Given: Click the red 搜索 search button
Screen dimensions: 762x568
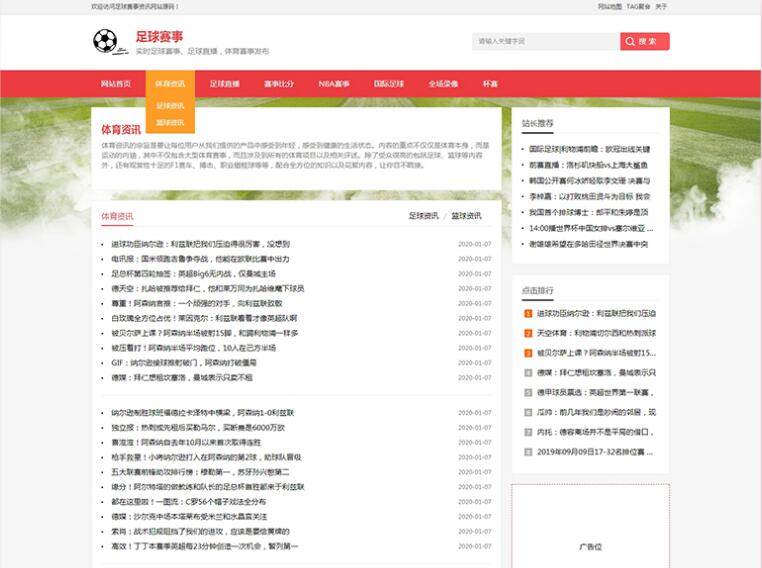Looking at the screenshot, I should click(644, 41).
